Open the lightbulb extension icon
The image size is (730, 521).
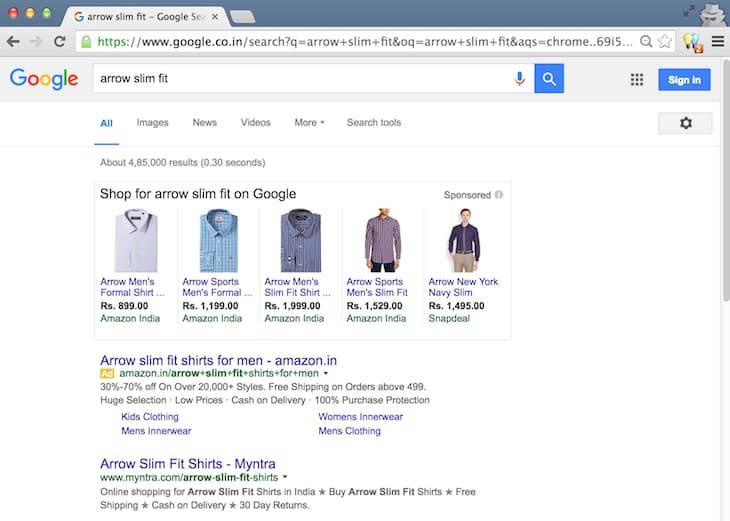tap(693, 42)
